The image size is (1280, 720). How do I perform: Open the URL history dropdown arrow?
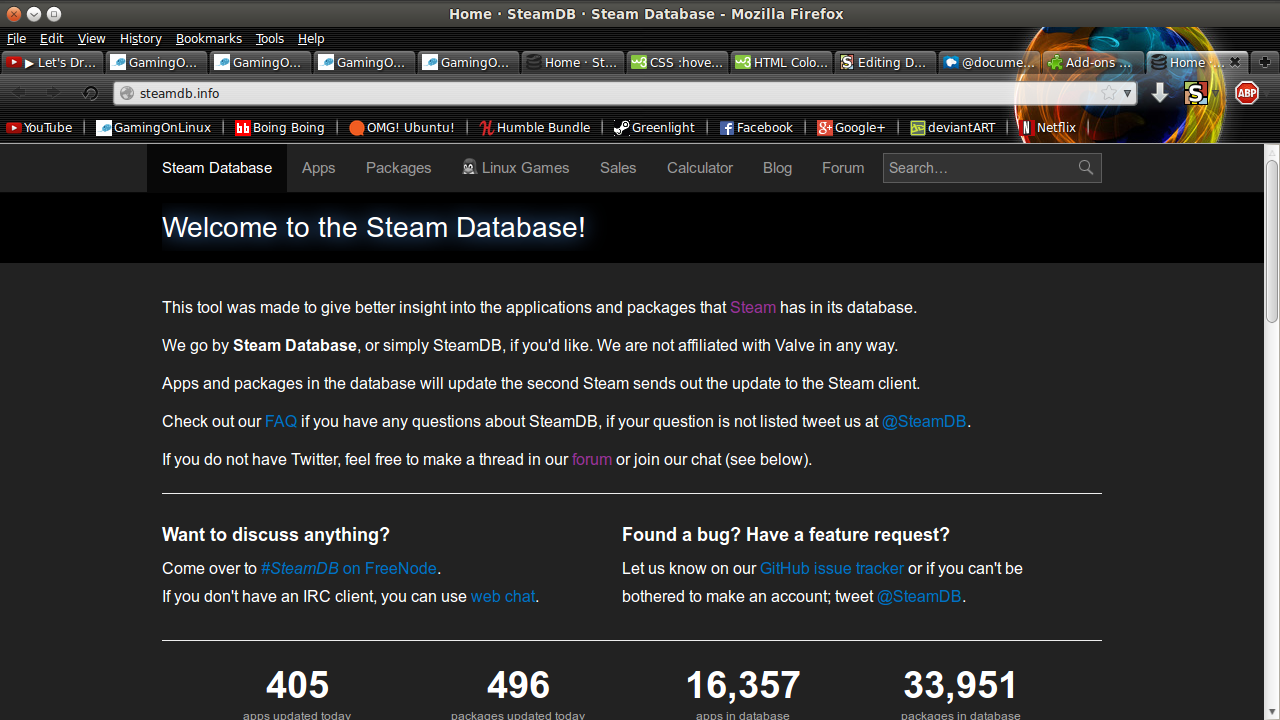1128,93
